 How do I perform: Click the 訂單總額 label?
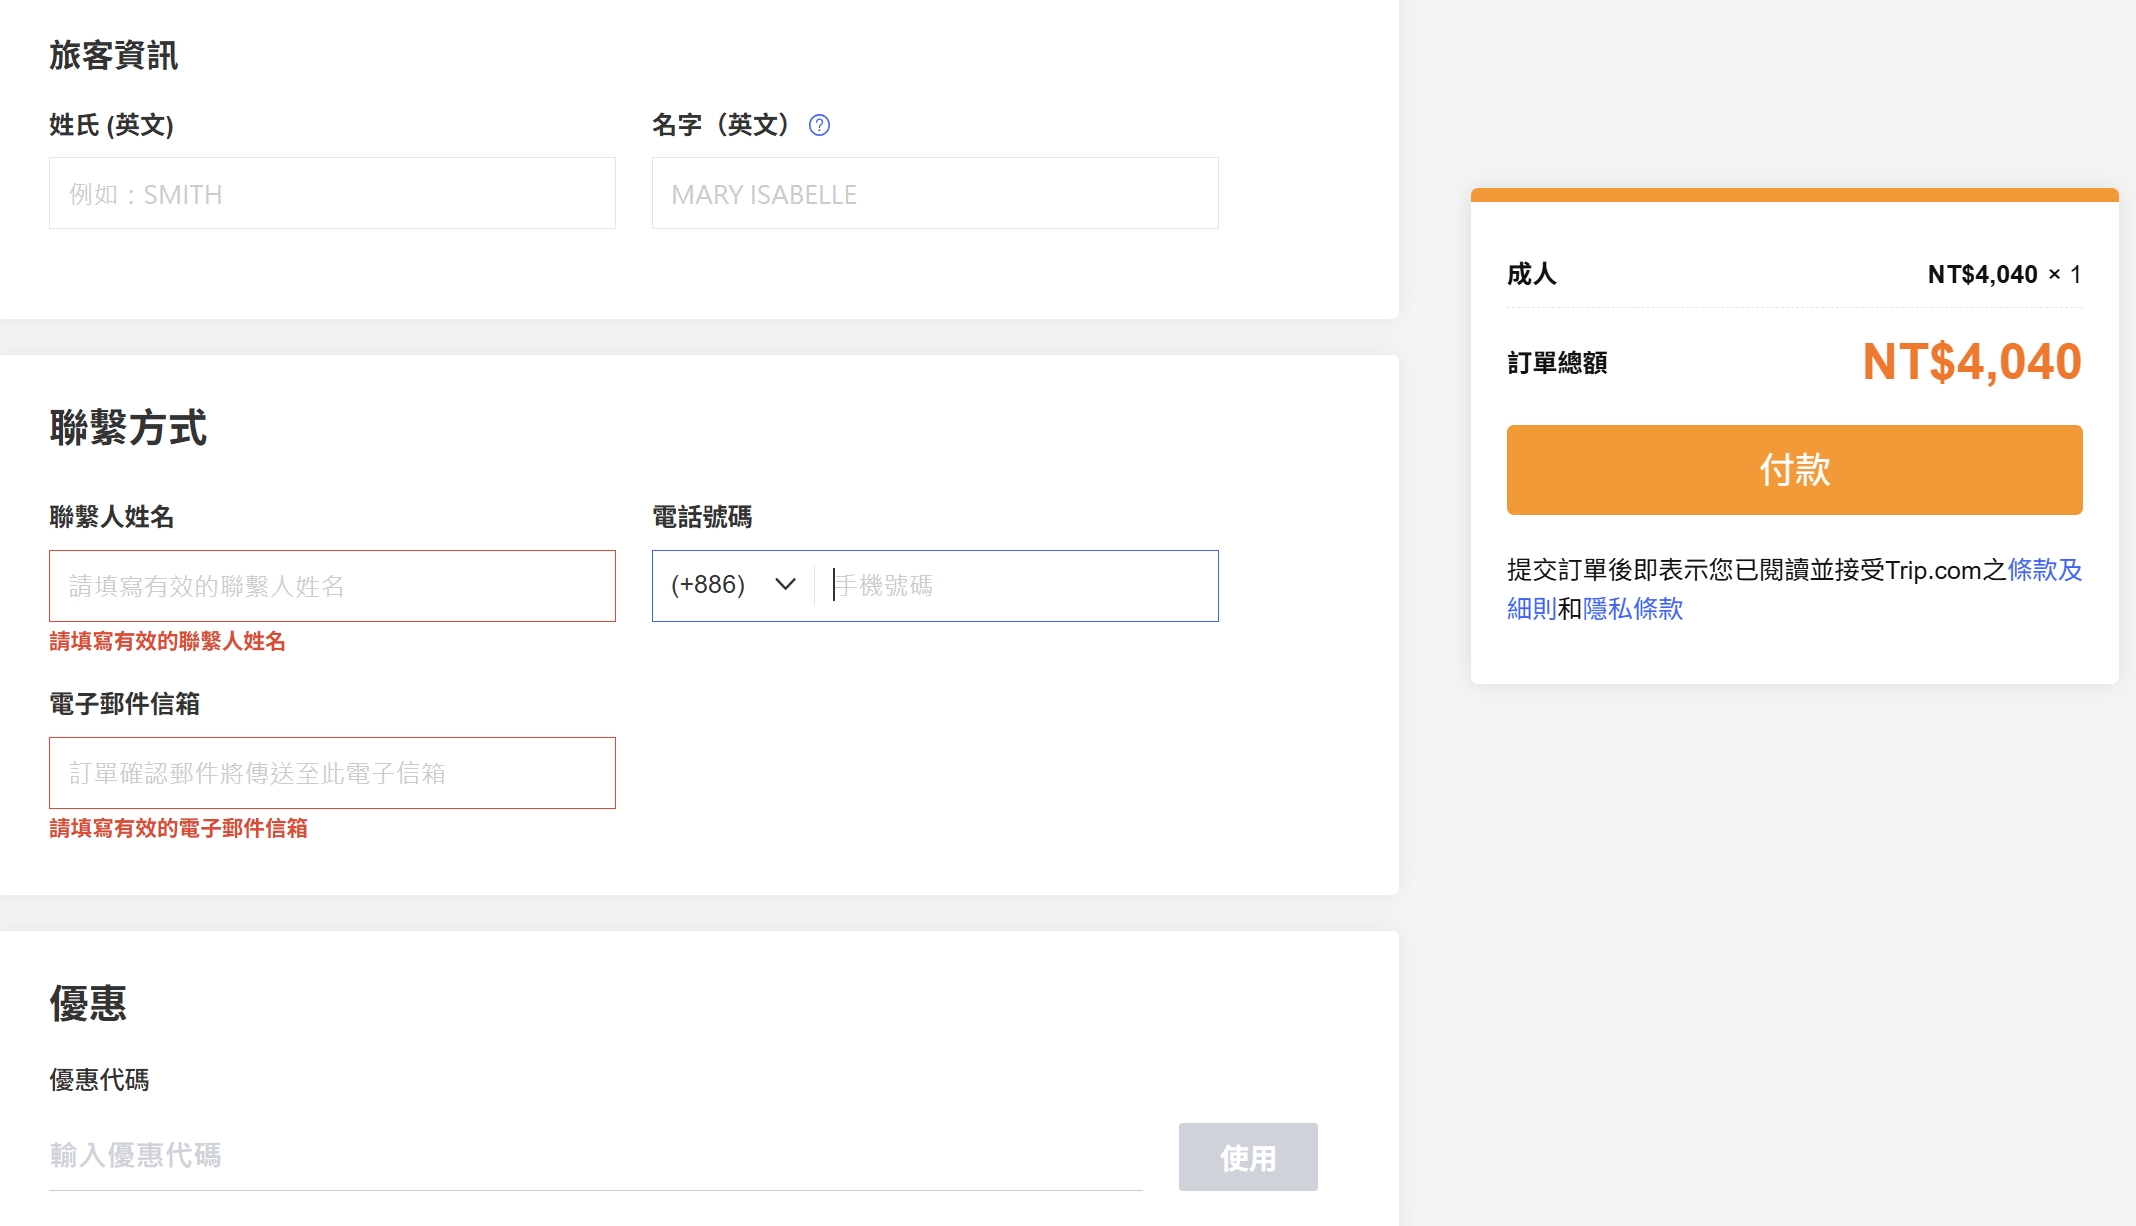[1557, 363]
